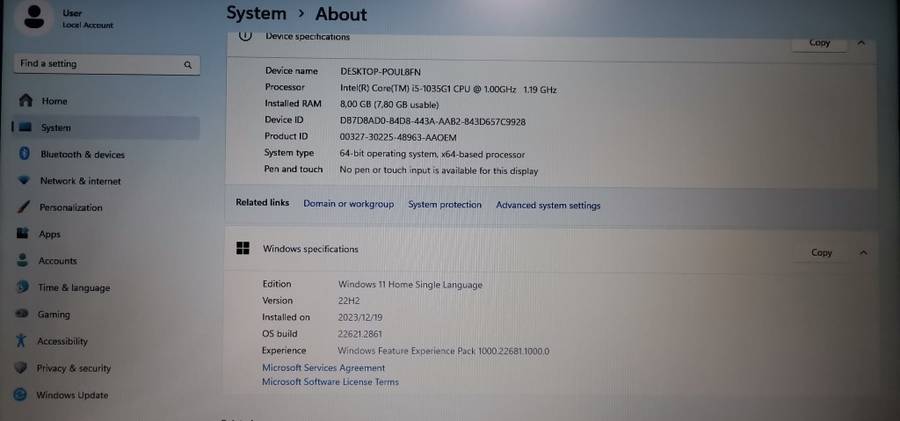Open Privacy & security shield icon

pos(21,368)
